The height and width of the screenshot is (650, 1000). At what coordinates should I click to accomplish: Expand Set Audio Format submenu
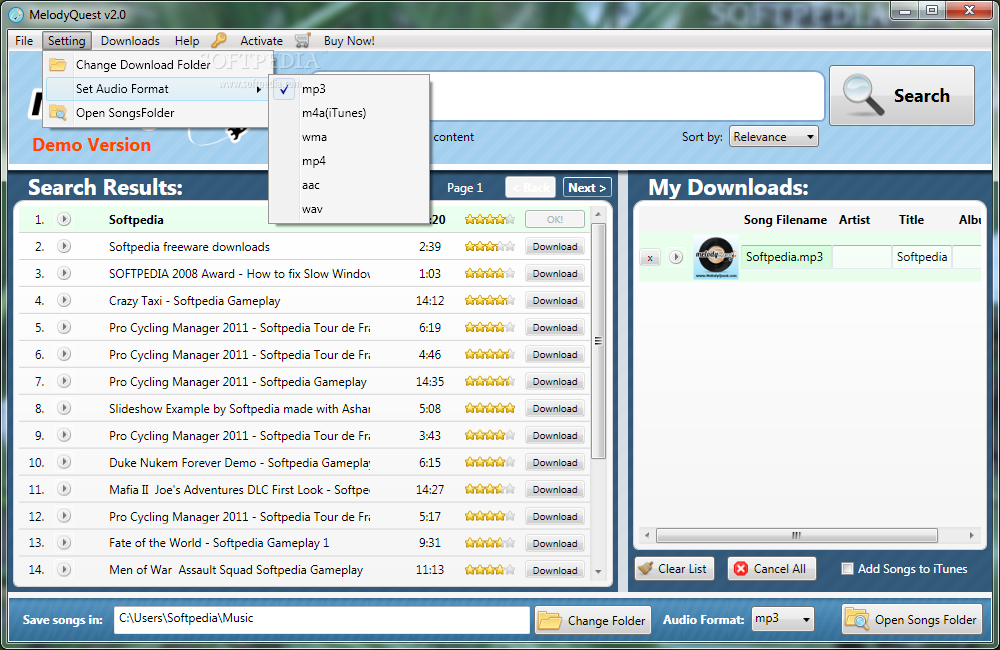click(157, 89)
